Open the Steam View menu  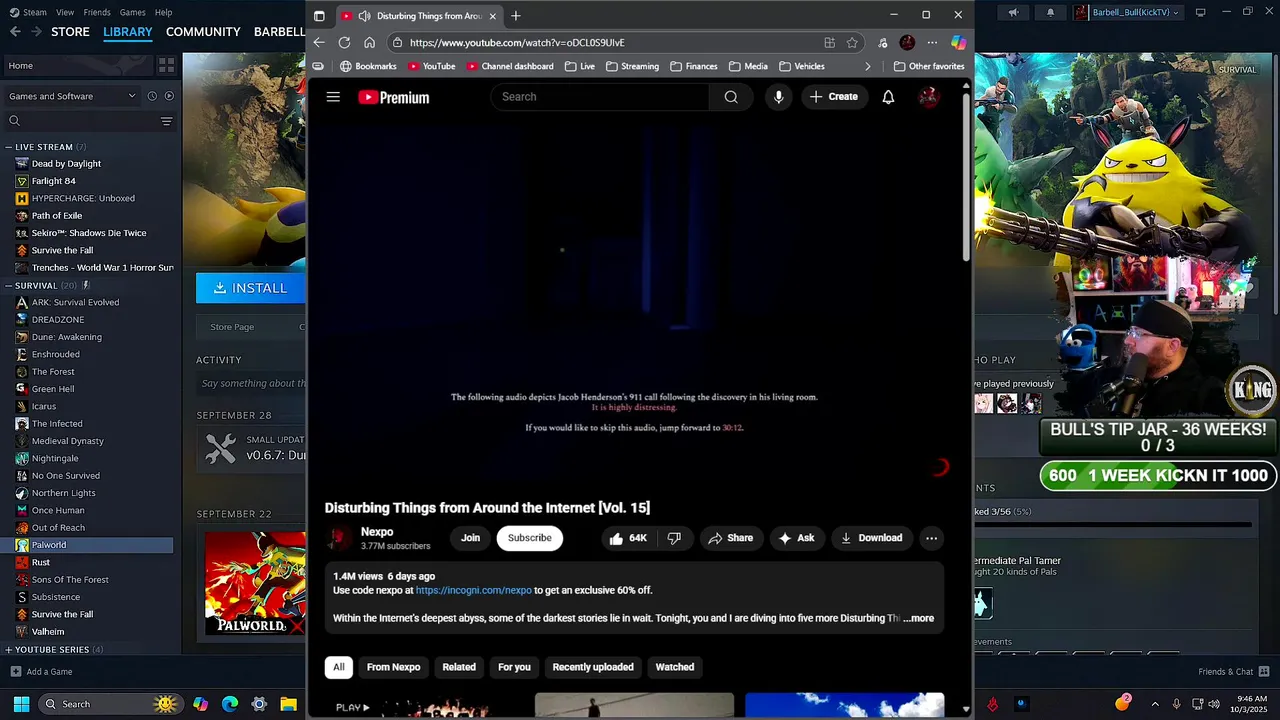[65, 12]
